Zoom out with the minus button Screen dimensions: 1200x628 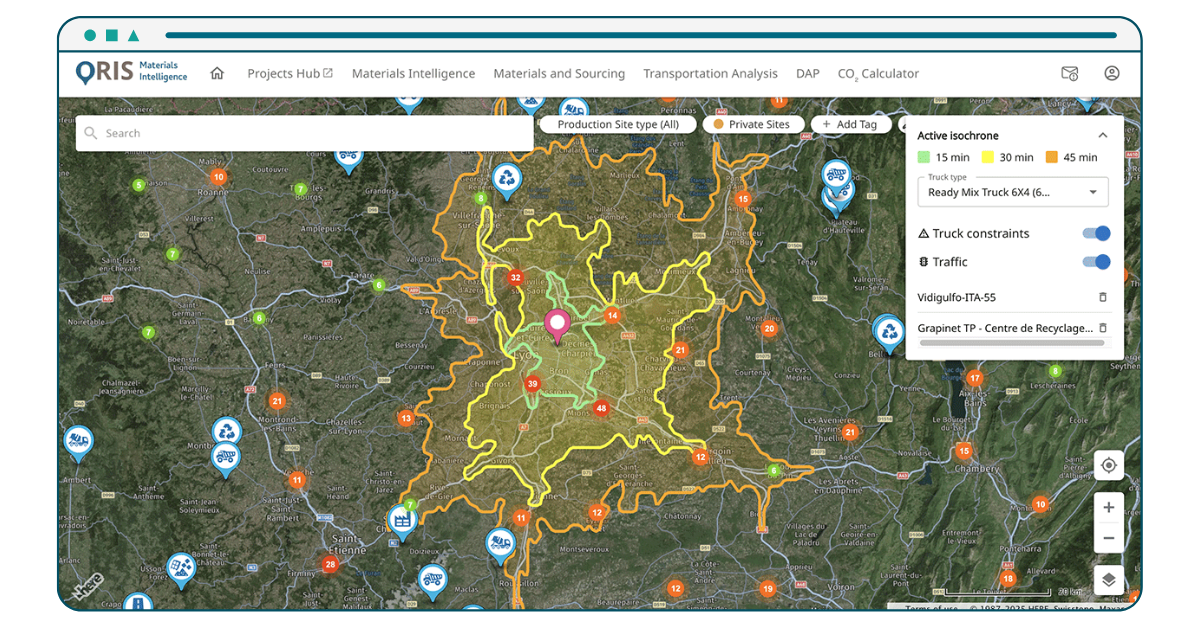tap(1108, 538)
